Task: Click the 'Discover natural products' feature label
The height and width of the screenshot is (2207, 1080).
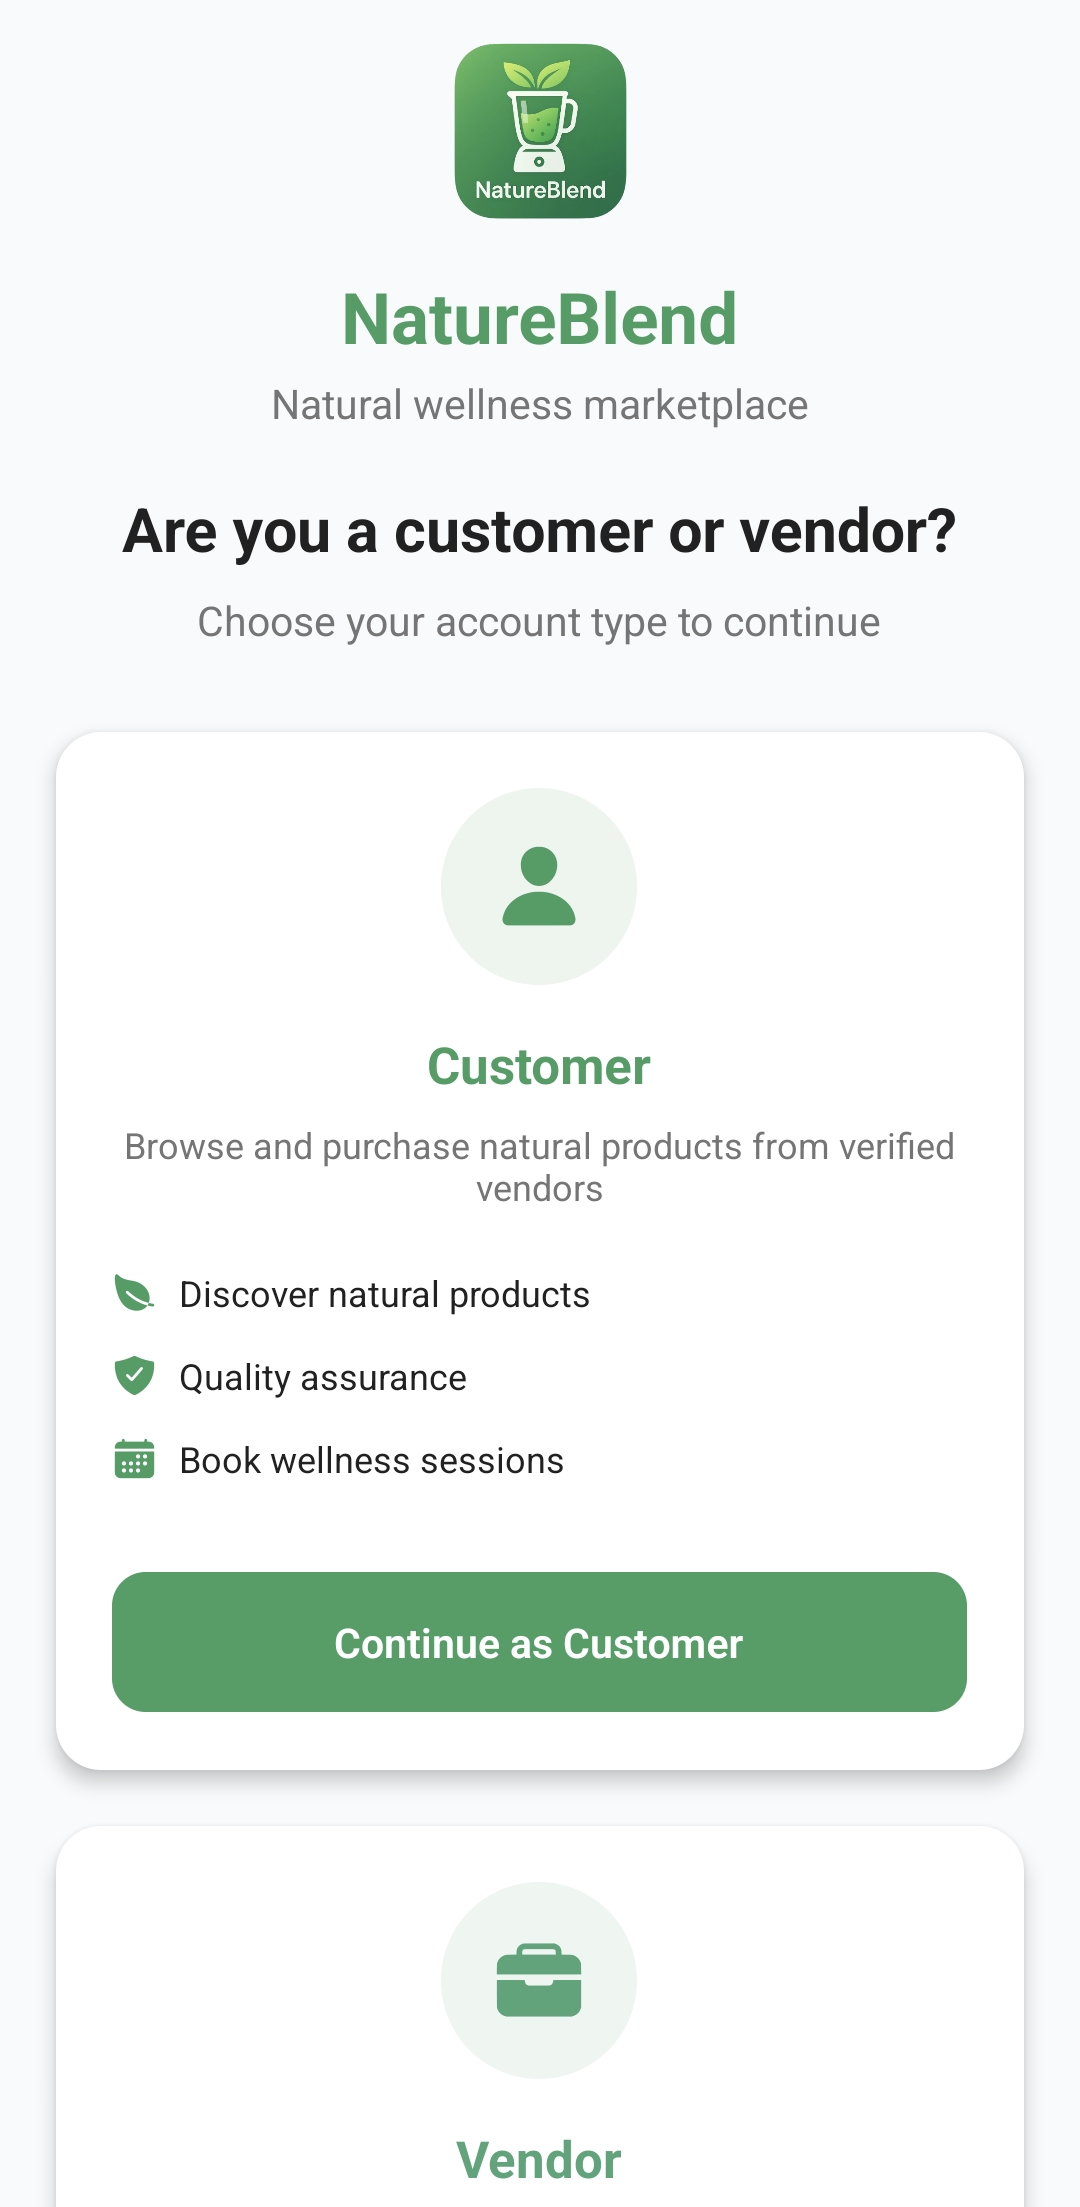Action: [x=385, y=1295]
